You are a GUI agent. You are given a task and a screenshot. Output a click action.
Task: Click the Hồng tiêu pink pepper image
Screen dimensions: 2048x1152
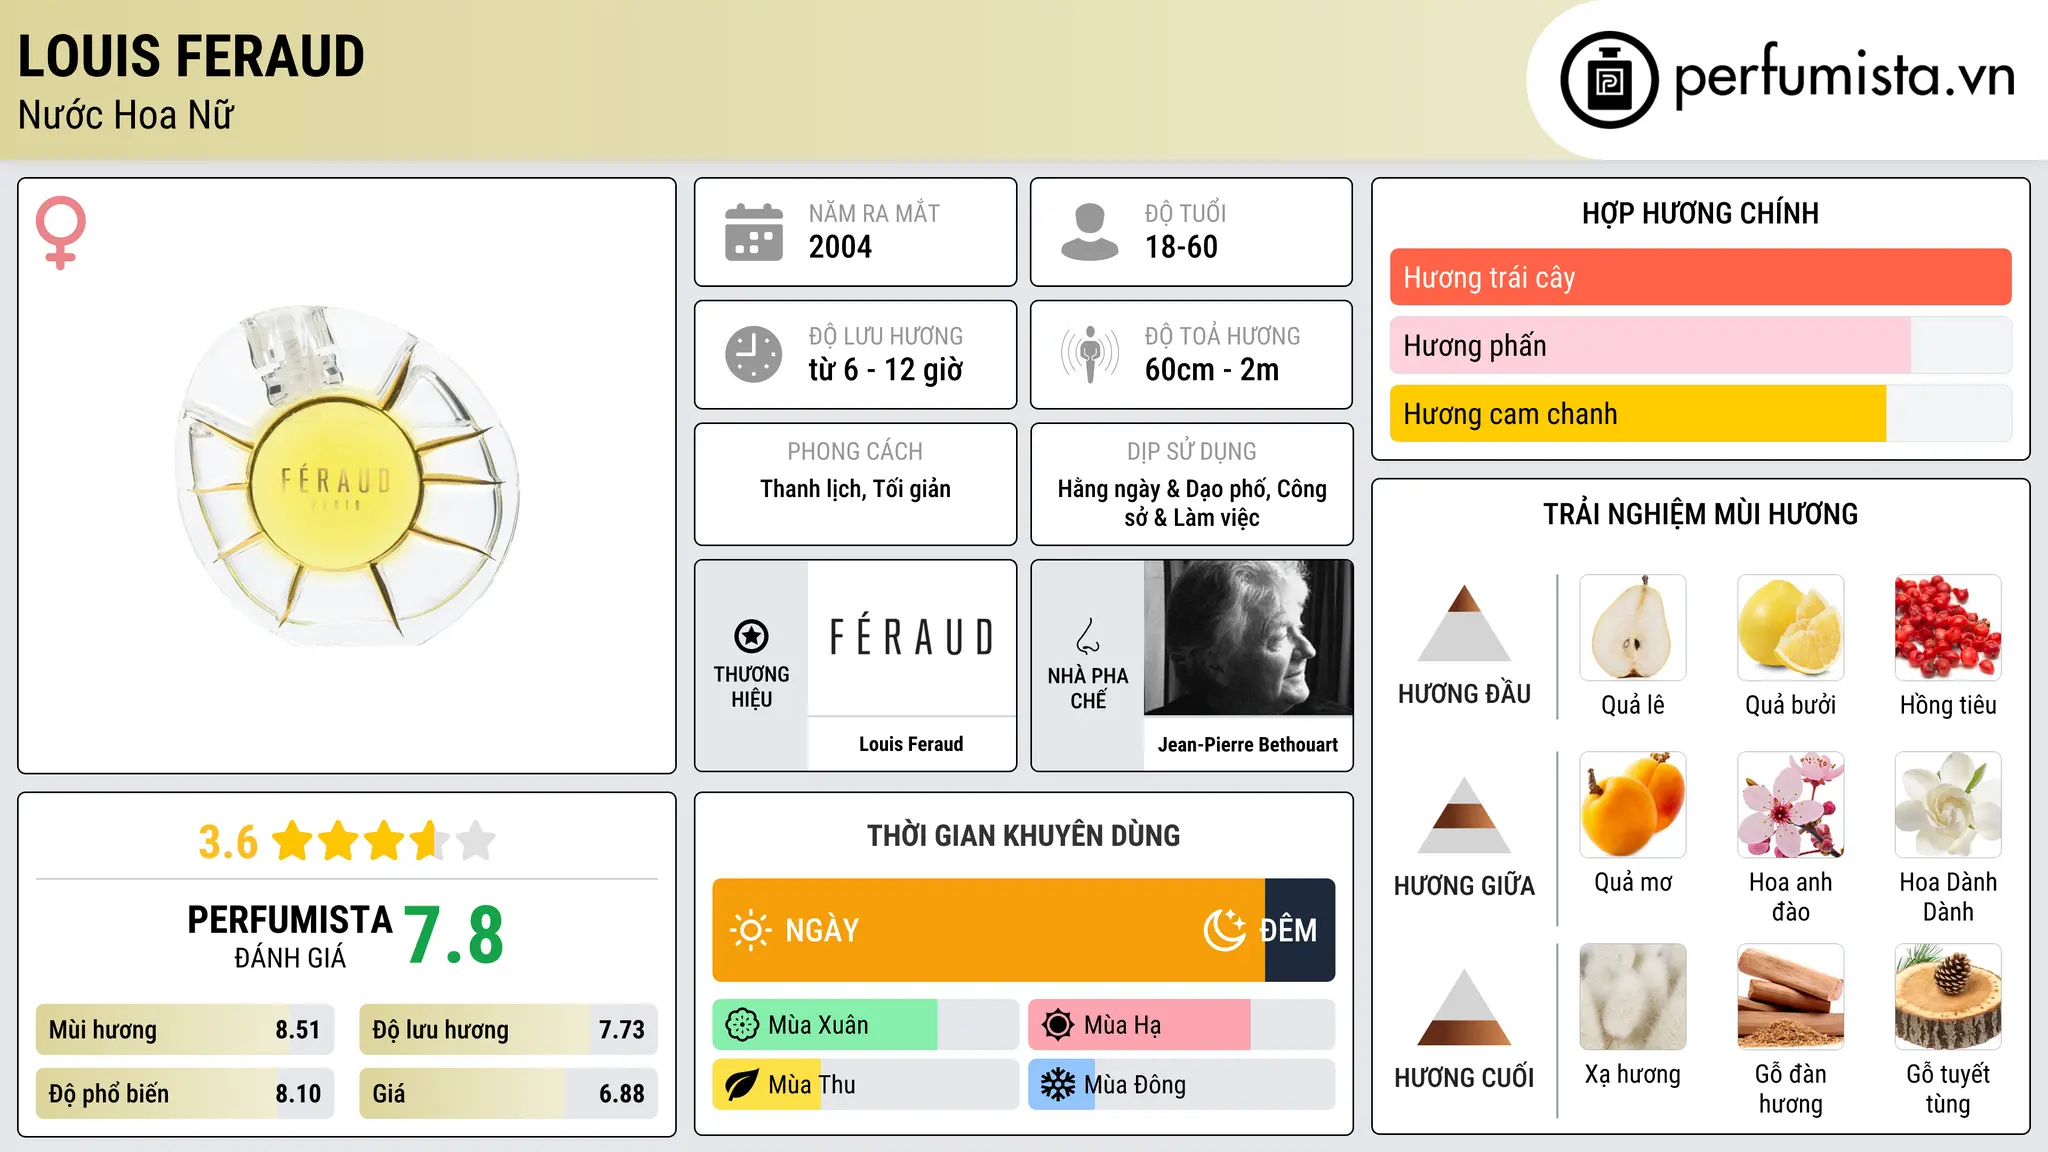click(1948, 628)
